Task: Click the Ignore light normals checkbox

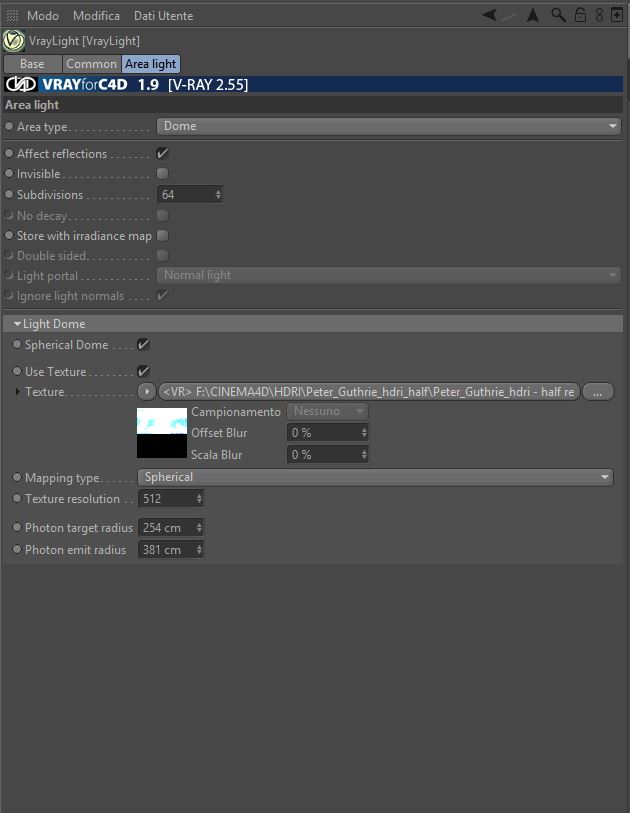Action: click(x=162, y=296)
